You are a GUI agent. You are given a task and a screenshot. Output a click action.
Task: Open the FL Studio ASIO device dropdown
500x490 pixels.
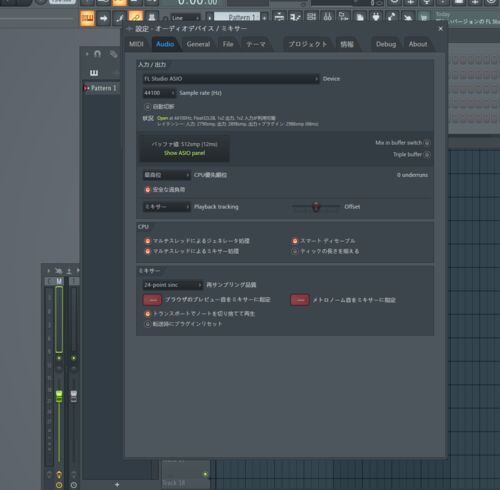point(231,79)
